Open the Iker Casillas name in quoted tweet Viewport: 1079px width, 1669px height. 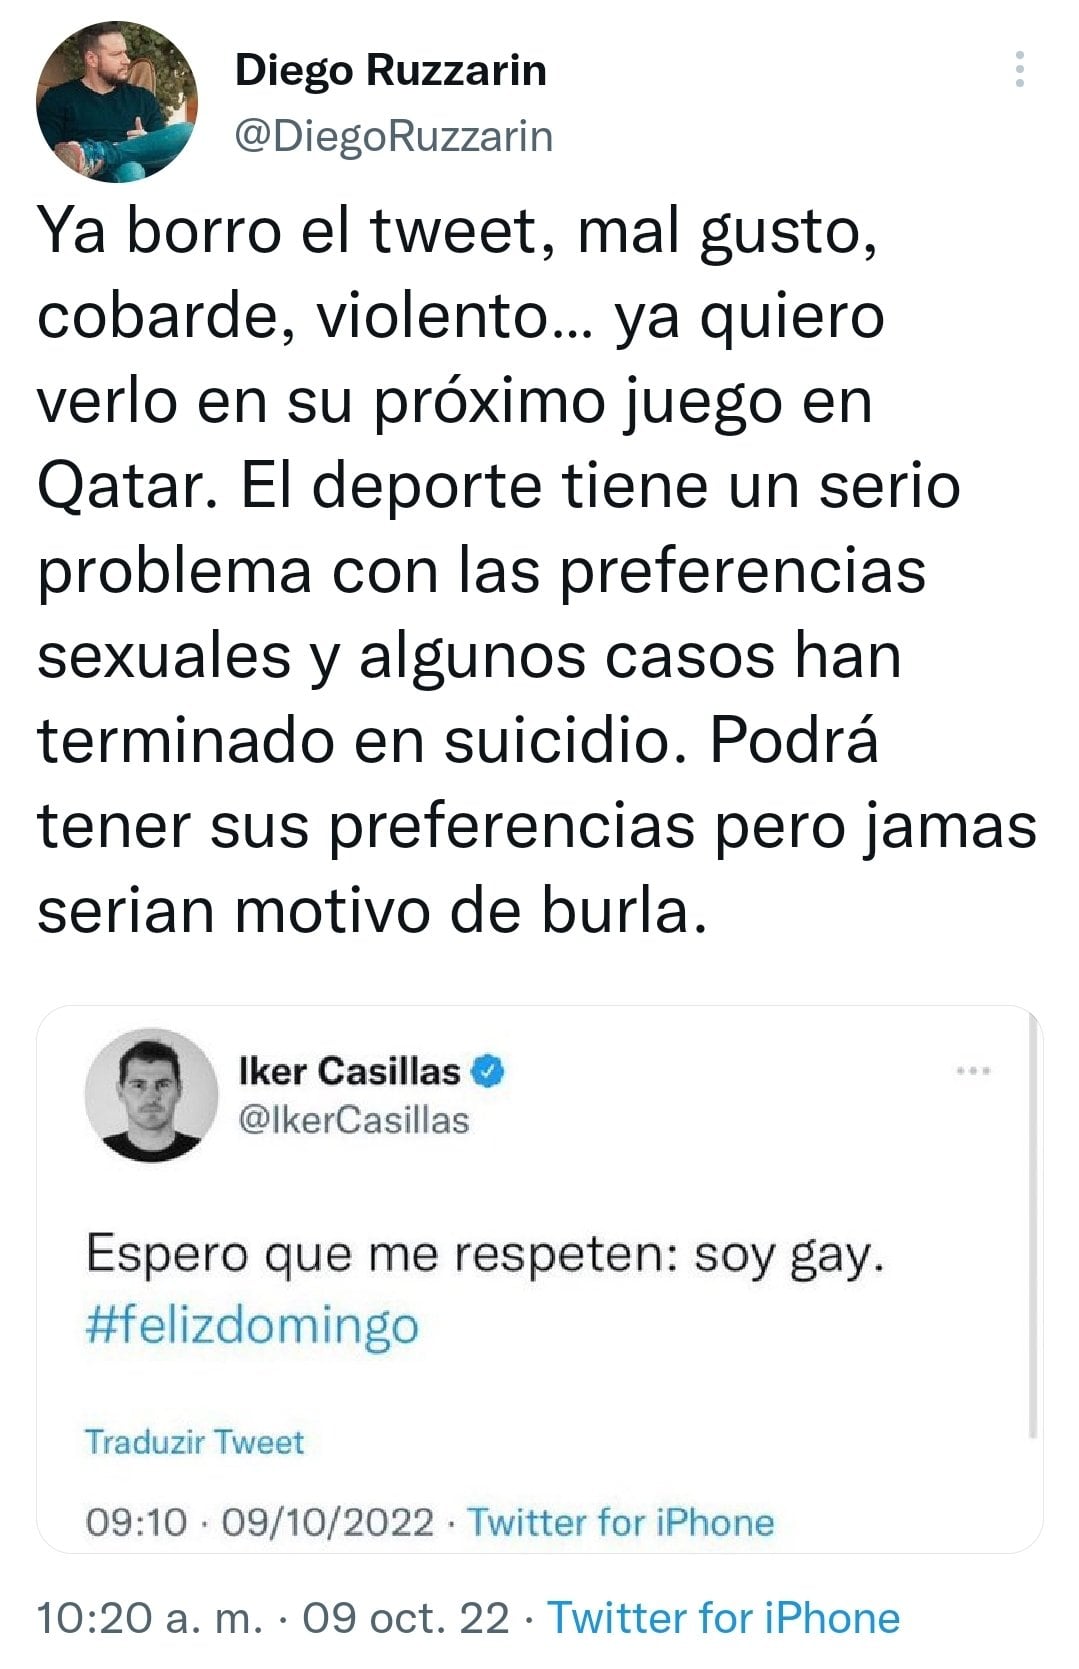(349, 1071)
